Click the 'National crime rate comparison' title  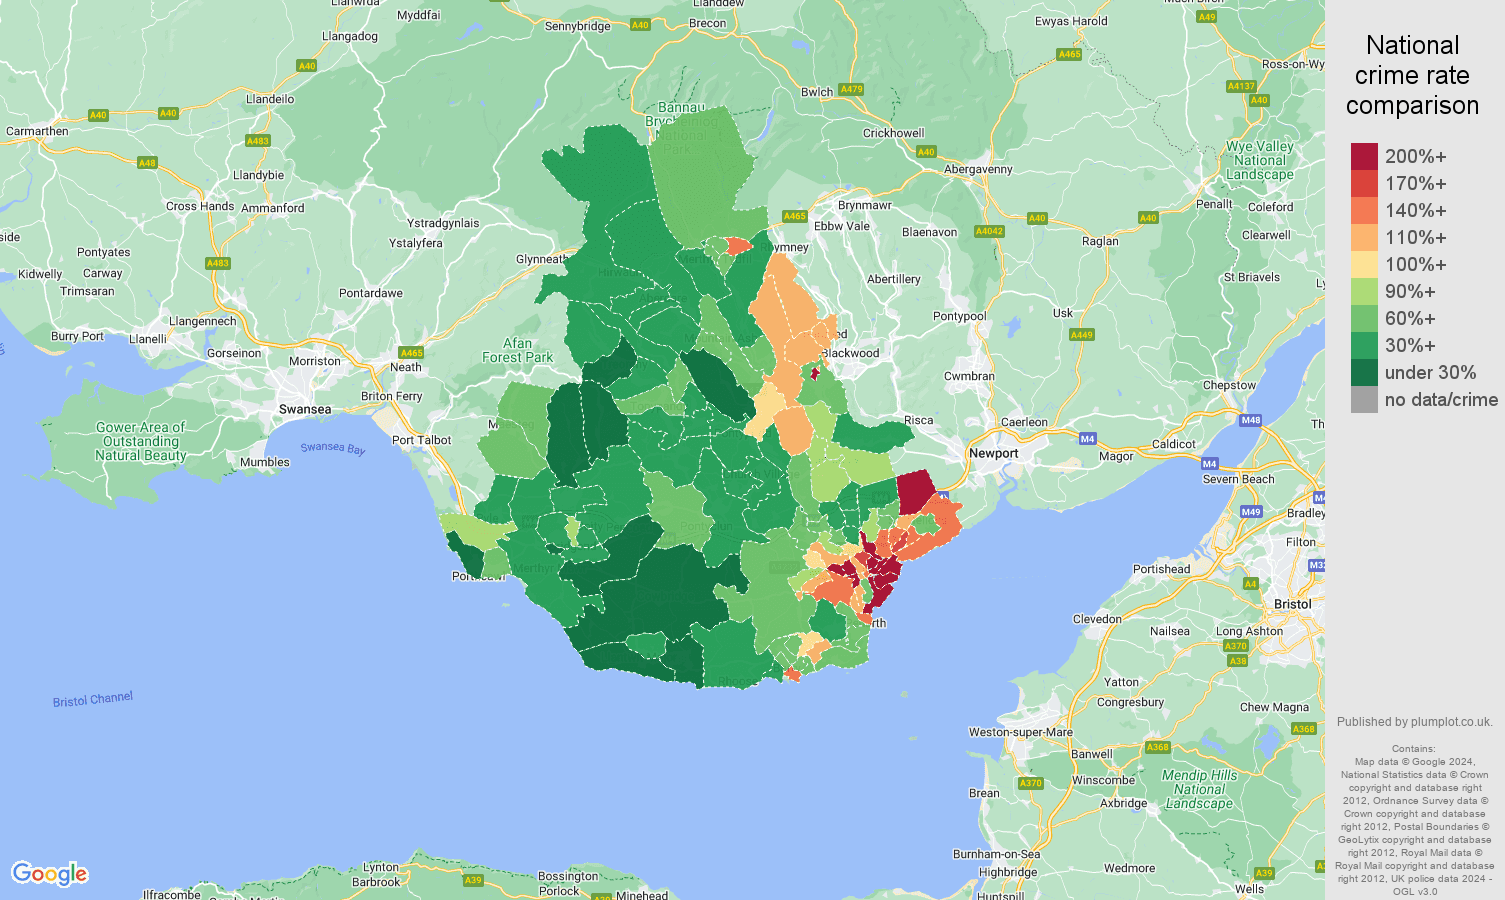(1413, 75)
